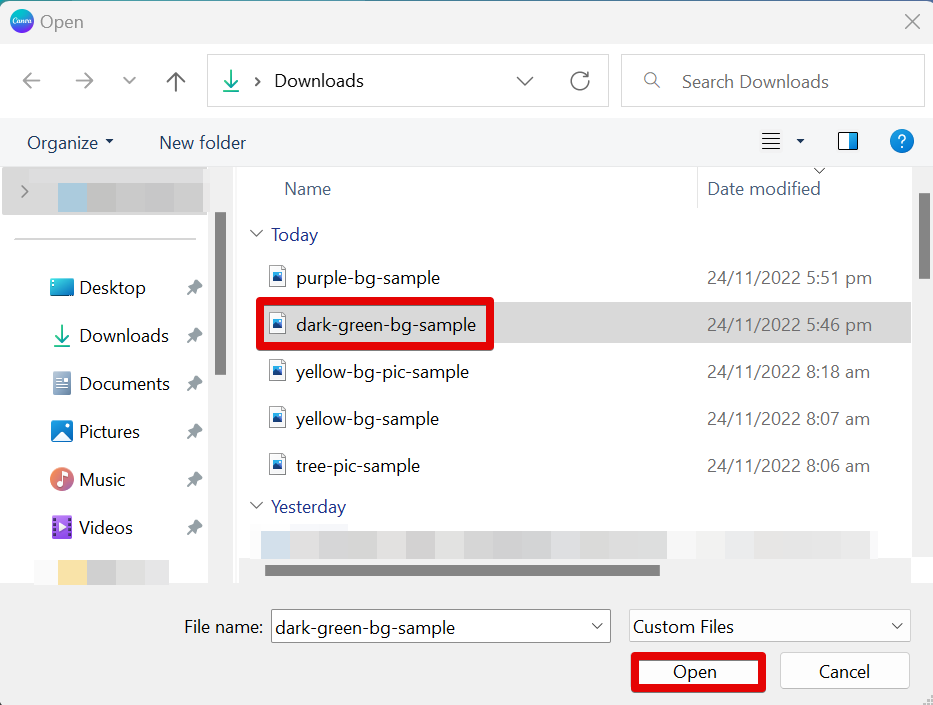
Task: Collapse the Yesterday group
Action: pos(255,507)
